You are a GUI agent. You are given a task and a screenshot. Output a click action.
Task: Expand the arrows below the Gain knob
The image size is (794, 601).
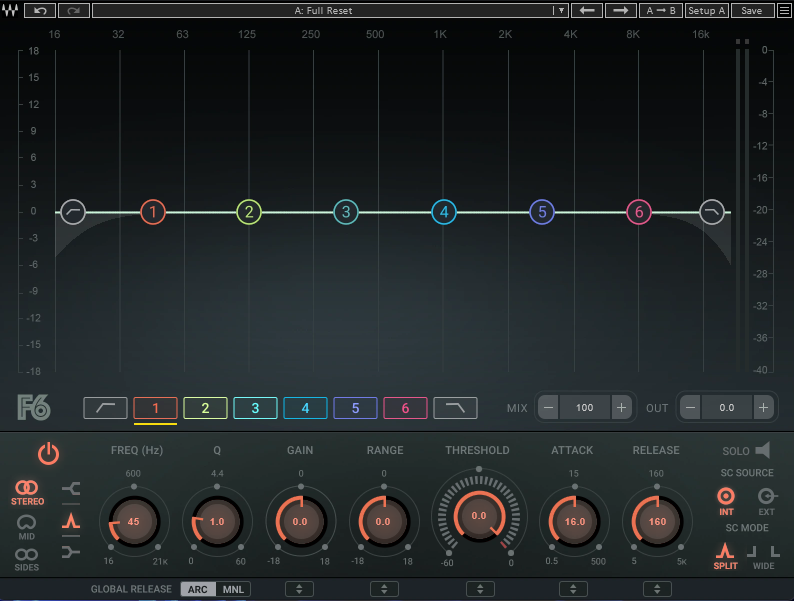pos(300,589)
